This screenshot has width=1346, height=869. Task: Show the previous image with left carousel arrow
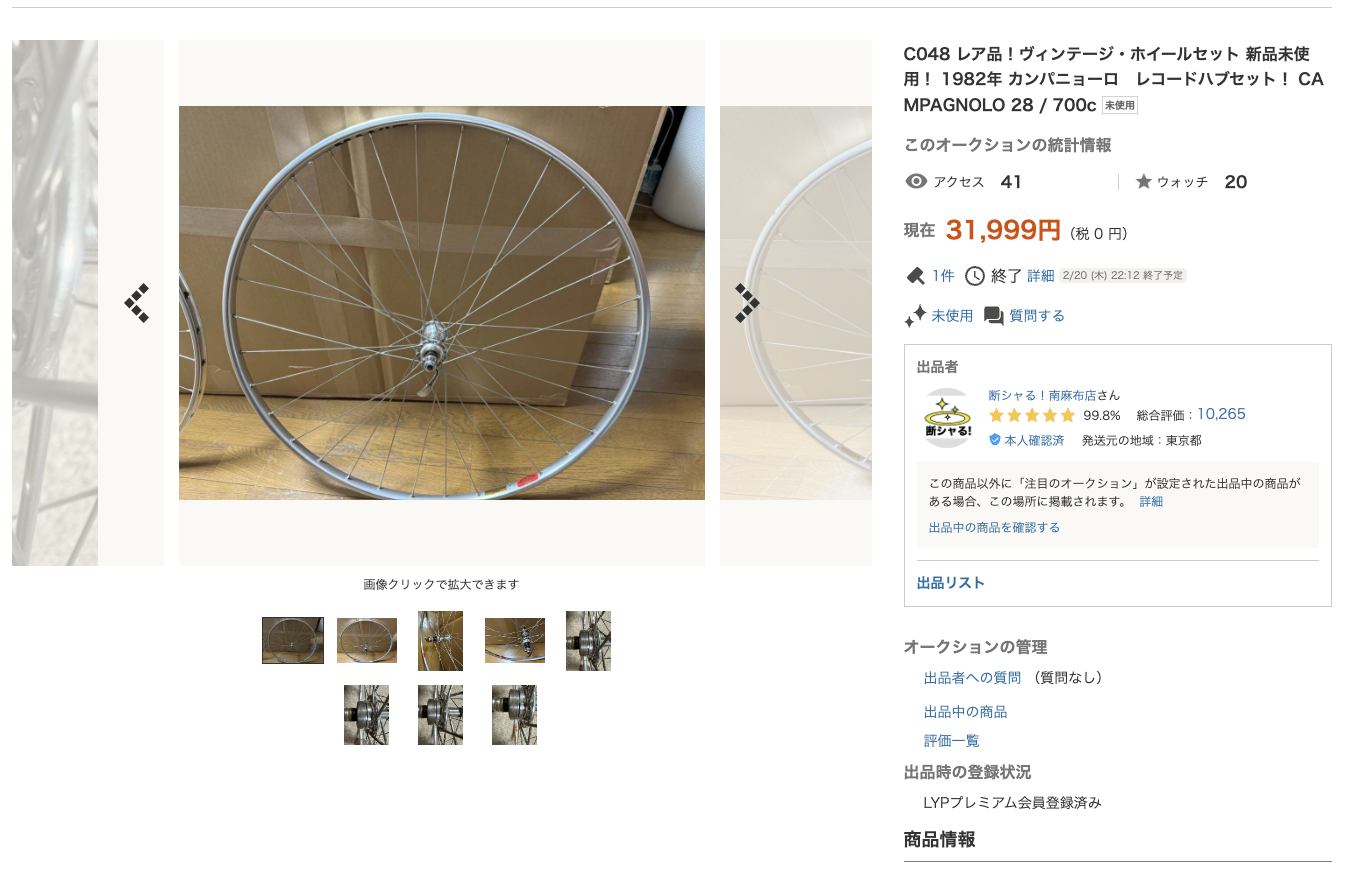pyautogui.click(x=137, y=303)
